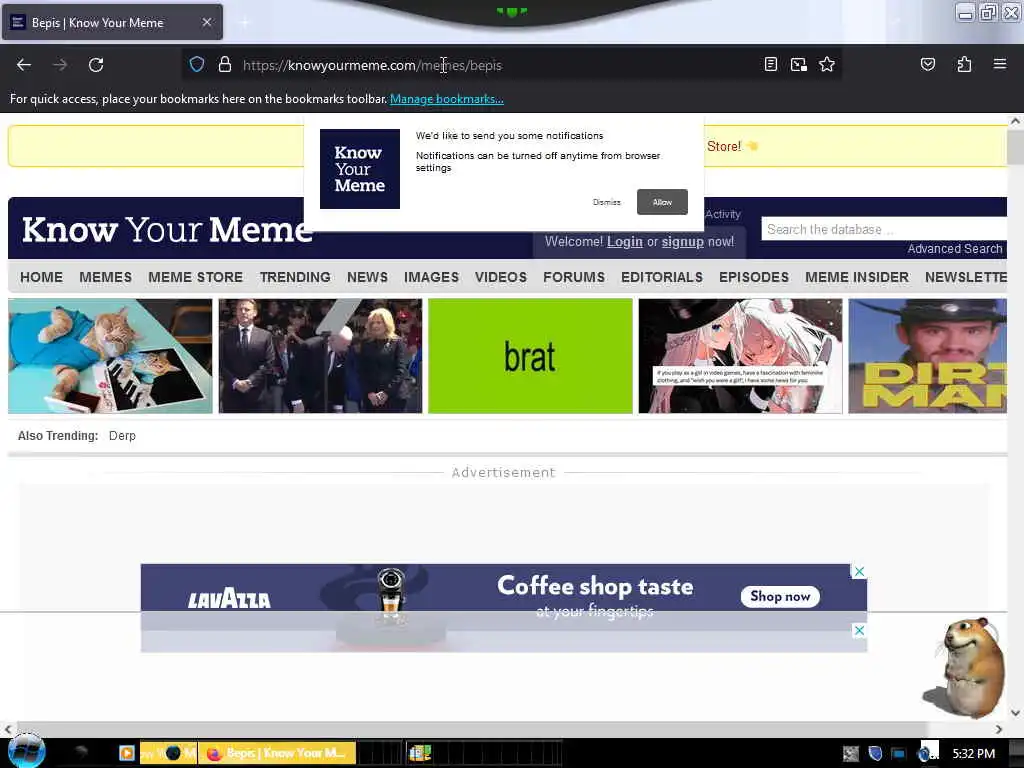This screenshot has height=768, width=1024.
Task: Click the horizontal scrollbar right arrow
Action: click(x=999, y=729)
